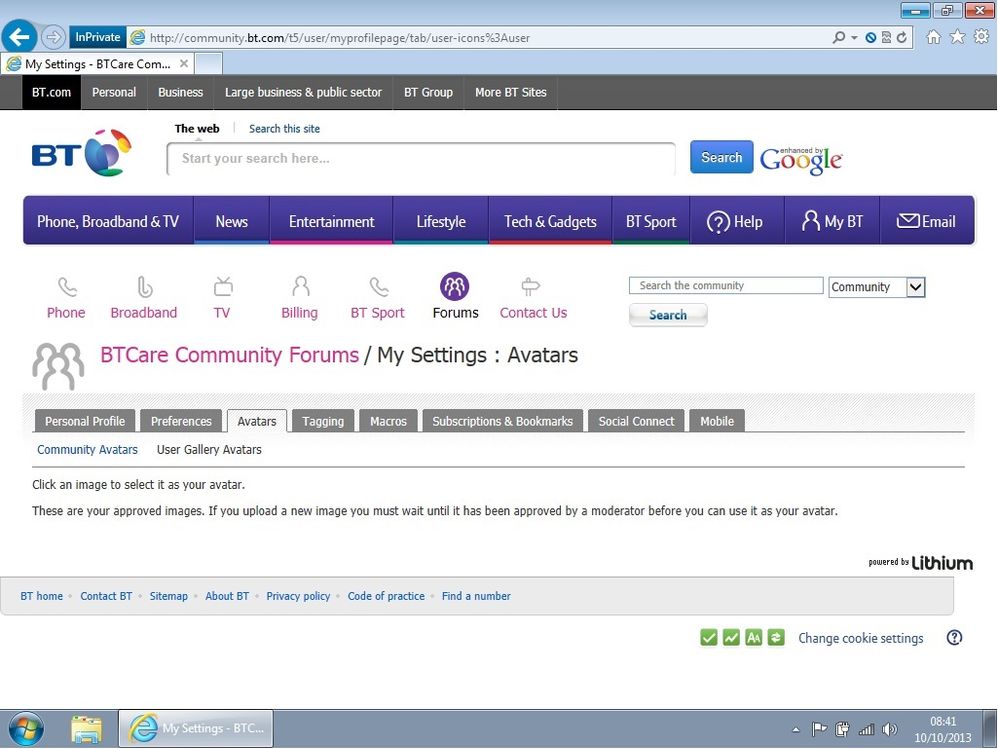Open Community Avatars sub-tab
The image size is (998, 749).
87,449
